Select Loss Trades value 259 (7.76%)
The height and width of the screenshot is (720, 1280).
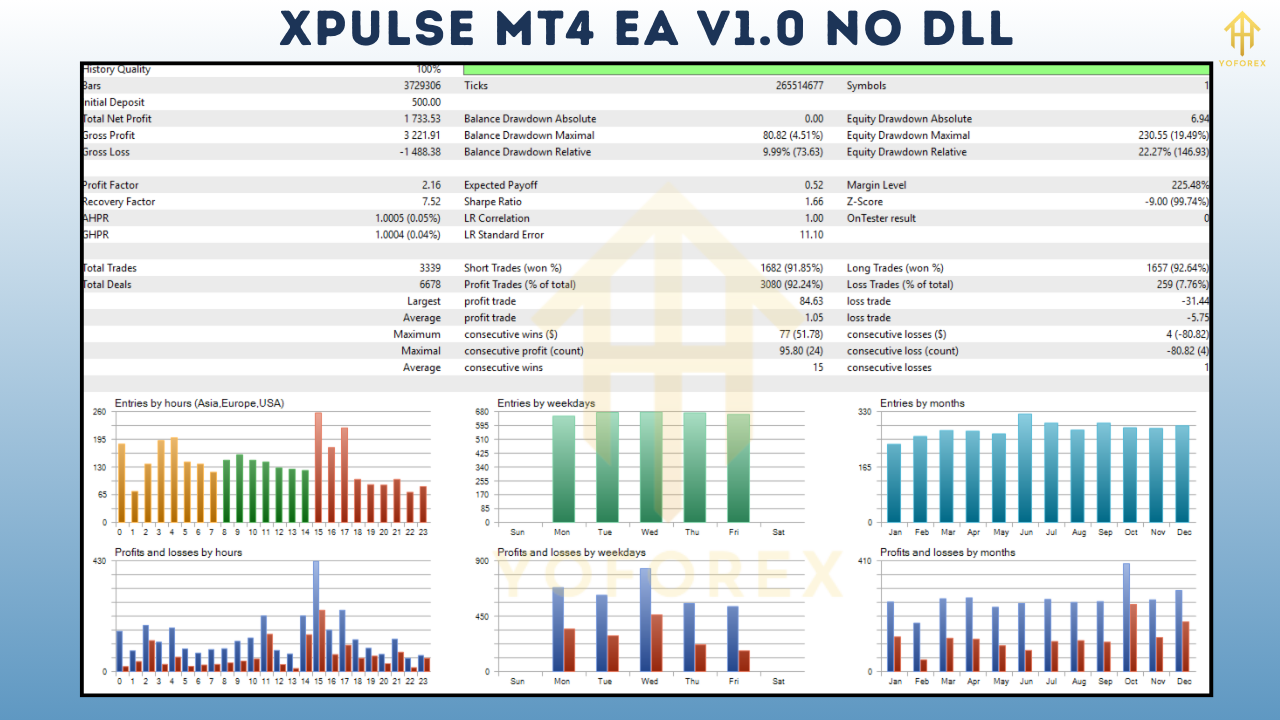coord(1183,285)
